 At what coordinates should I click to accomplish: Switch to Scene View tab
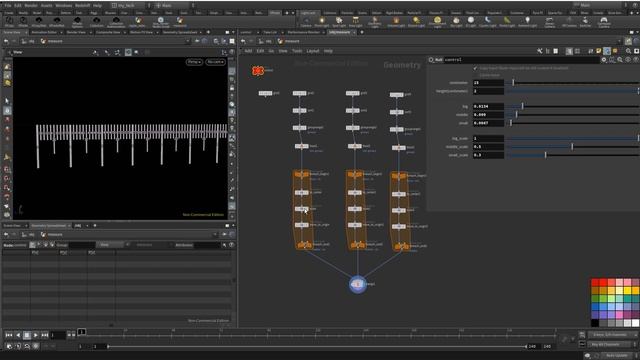(x=12, y=32)
